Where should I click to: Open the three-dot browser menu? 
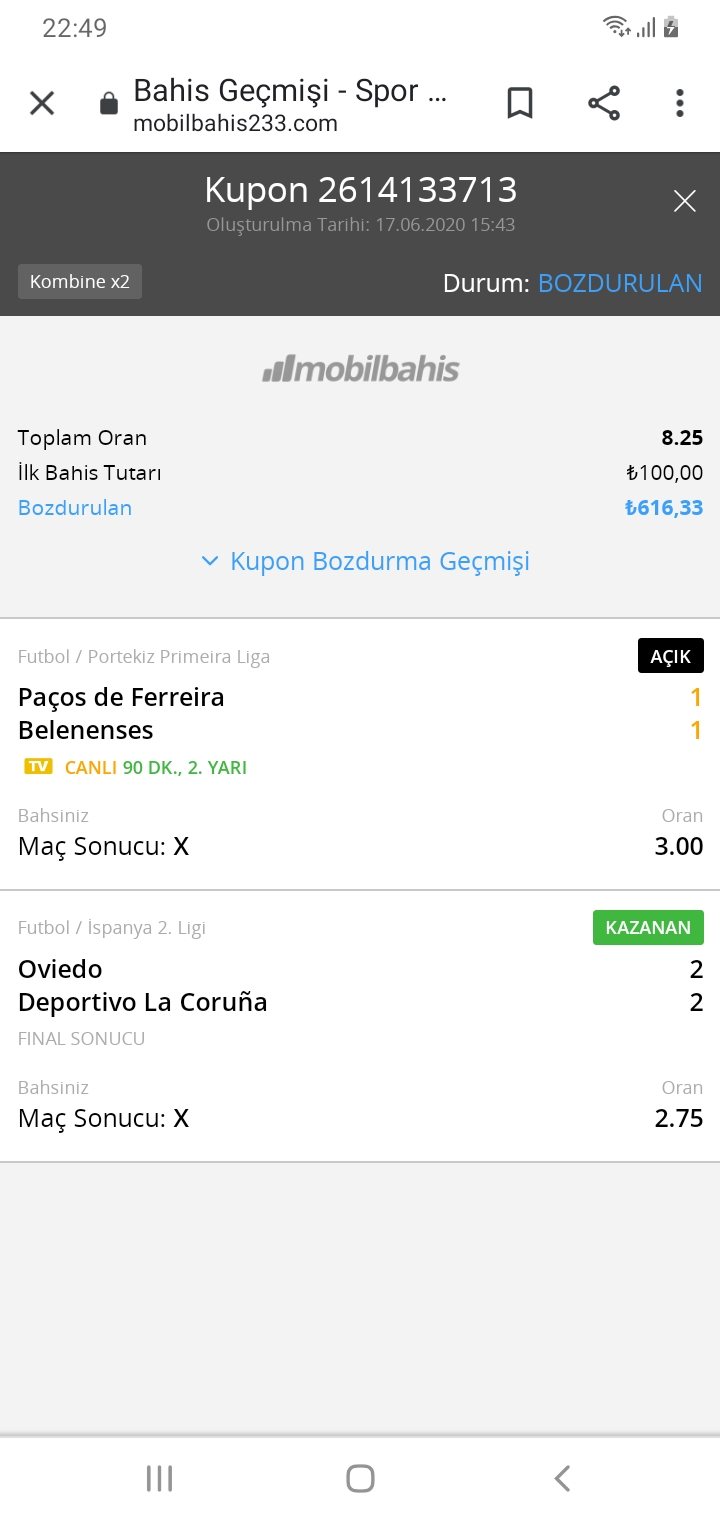(680, 103)
